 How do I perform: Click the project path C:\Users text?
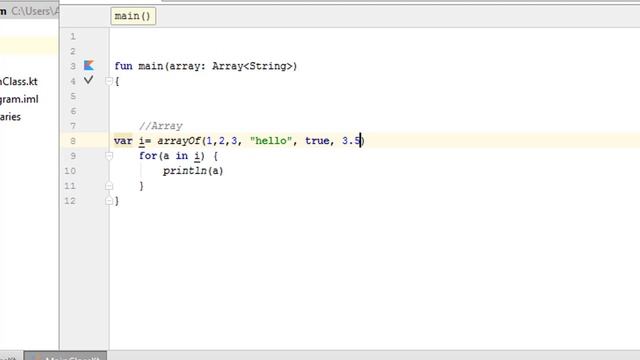[35, 11]
